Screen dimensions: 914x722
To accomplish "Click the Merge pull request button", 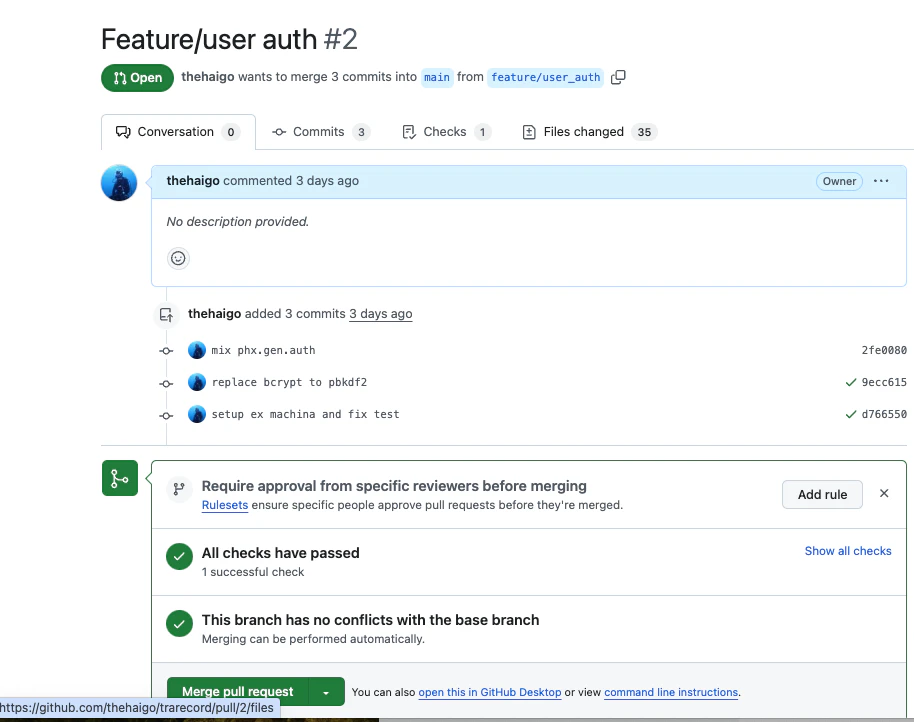I will pyautogui.click(x=238, y=692).
